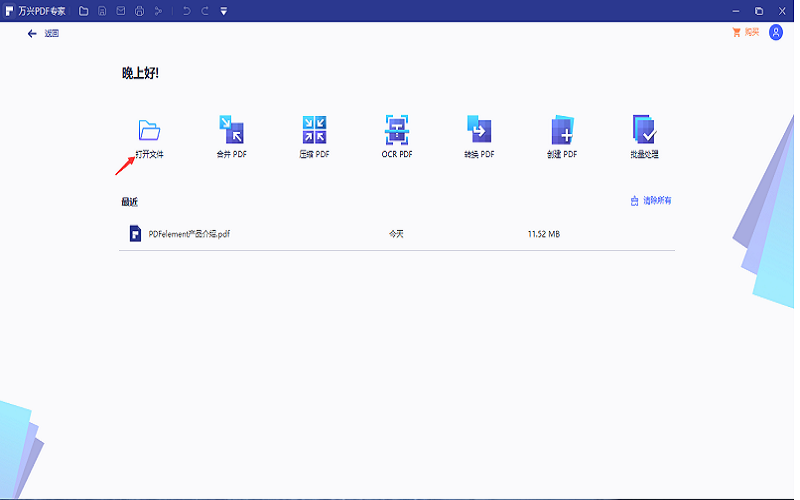The width and height of the screenshot is (800, 500).
Task: Click the redo arrow in title bar
Action: (205, 11)
